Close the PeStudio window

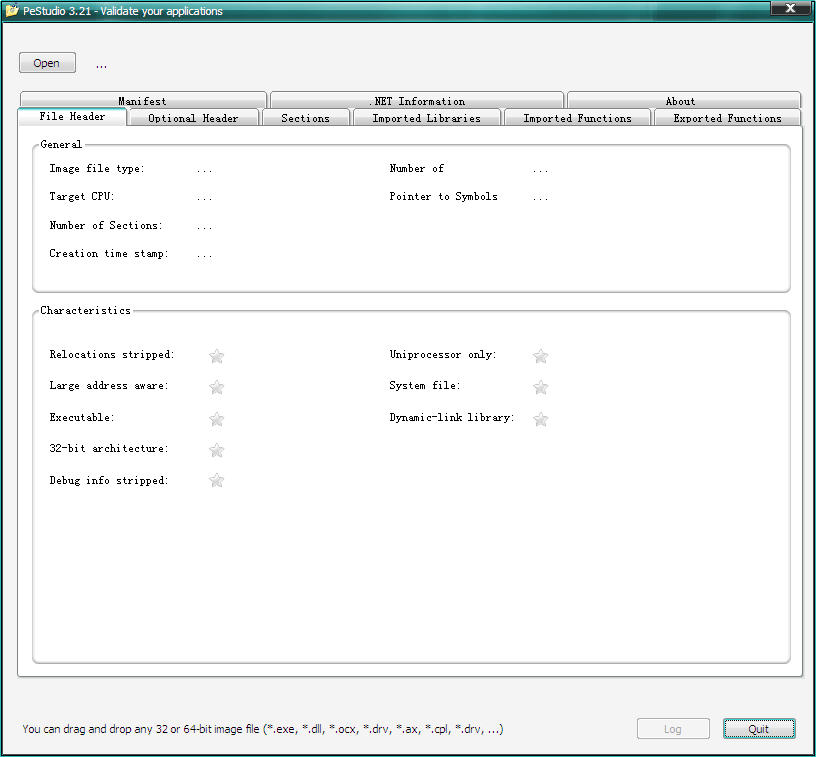(x=790, y=8)
